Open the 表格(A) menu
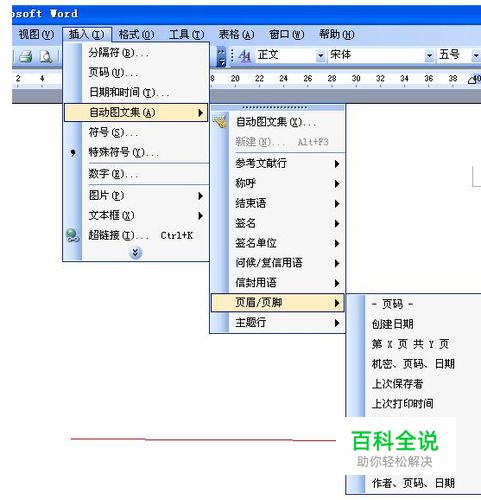481x500 pixels. pyautogui.click(x=236, y=34)
